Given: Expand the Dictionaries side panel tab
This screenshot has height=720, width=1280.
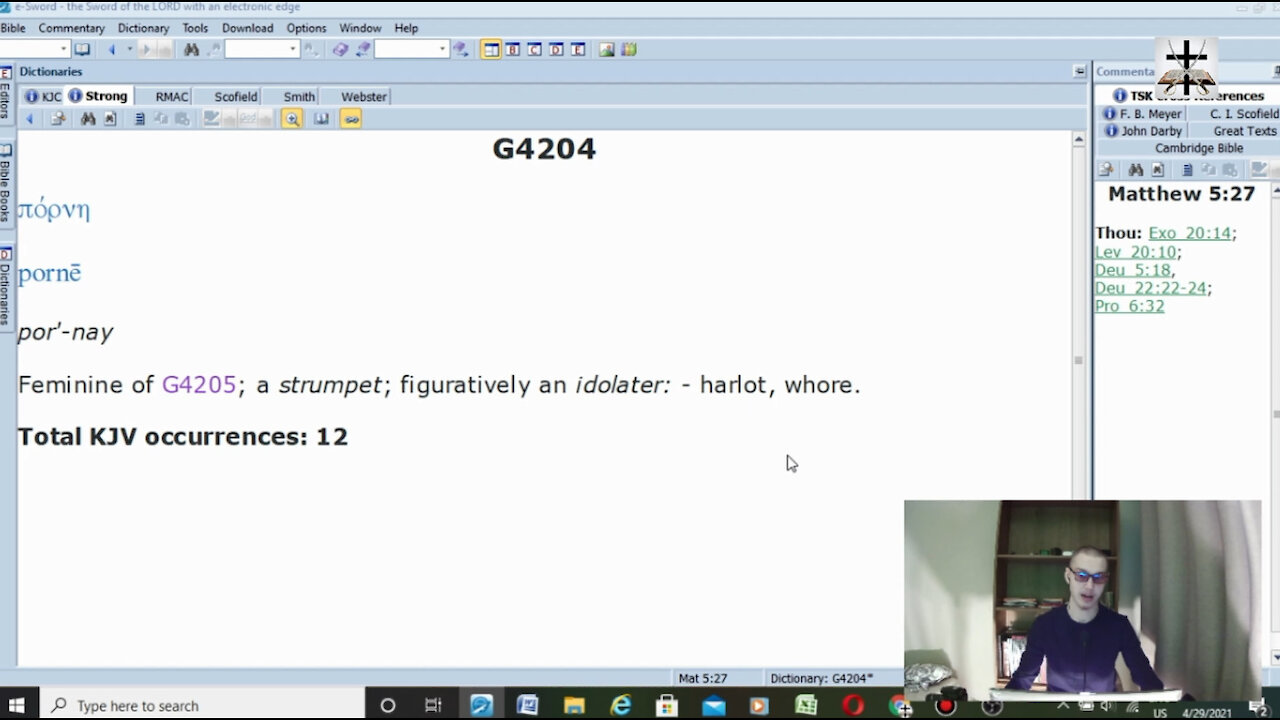Looking at the screenshot, I should point(6,288).
